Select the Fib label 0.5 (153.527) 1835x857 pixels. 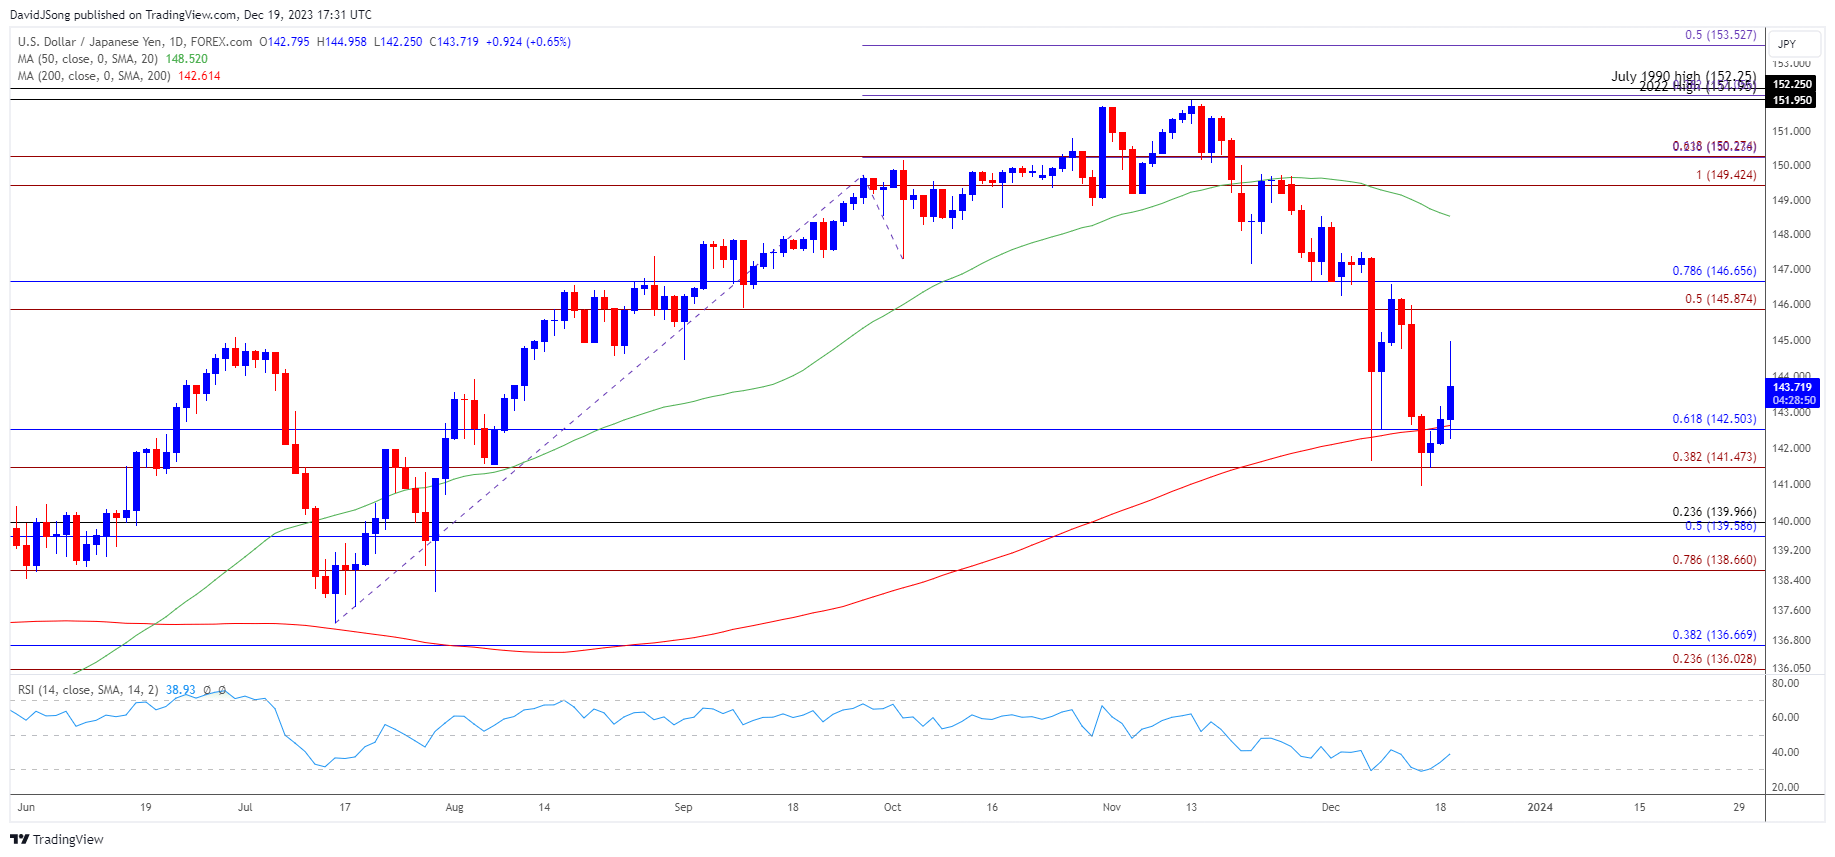click(x=1720, y=35)
